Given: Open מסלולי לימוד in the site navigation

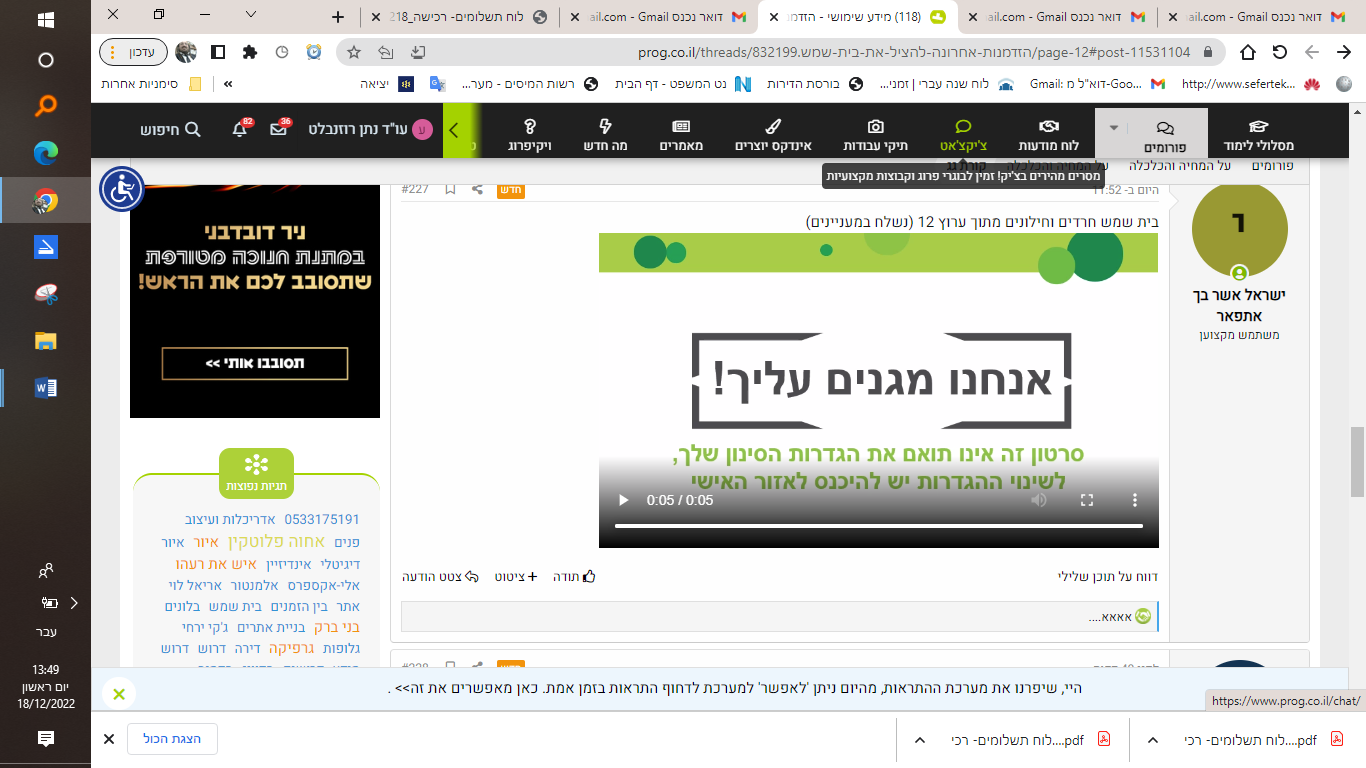Looking at the screenshot, I should click(1259, 134).
